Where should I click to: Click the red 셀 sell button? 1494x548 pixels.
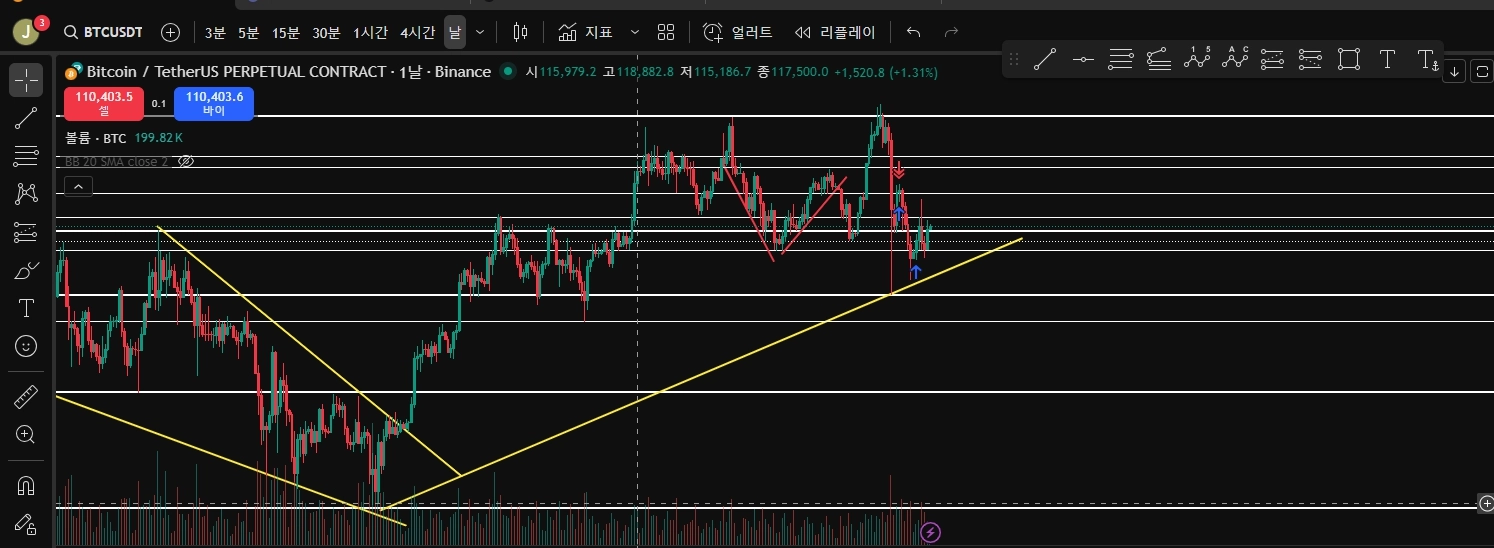point(104,103)
